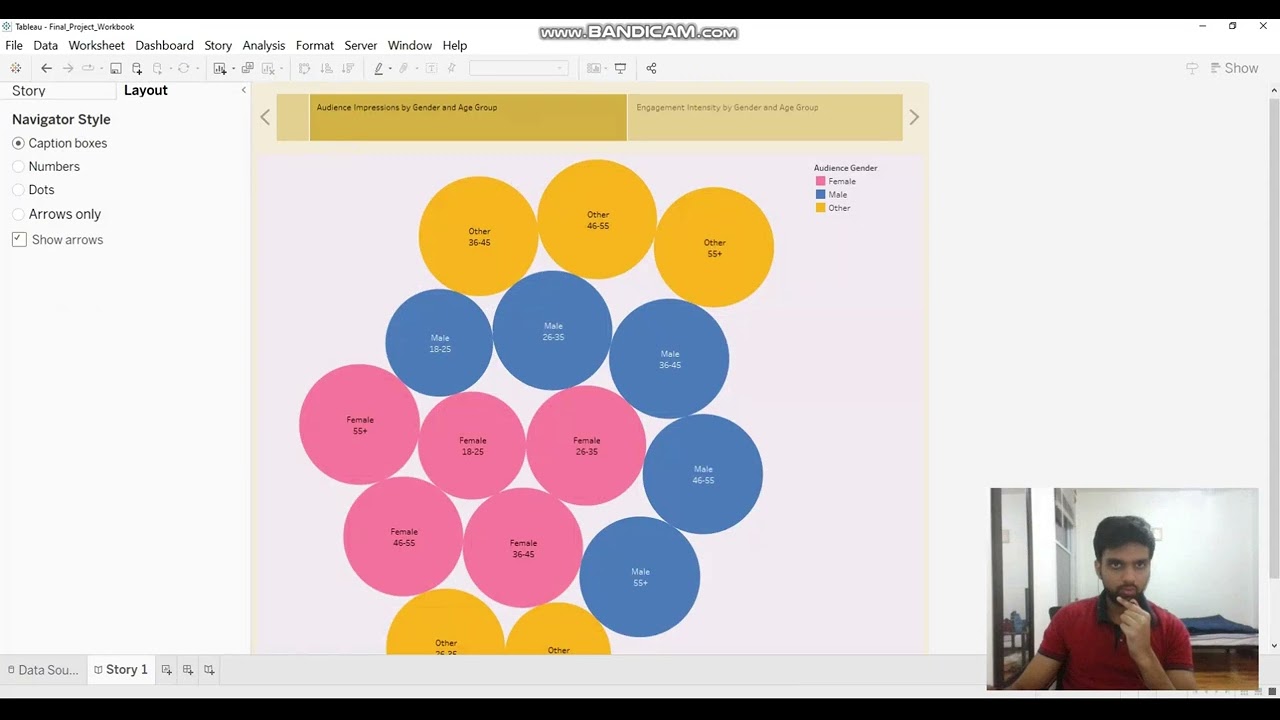Go to next story point arrow

click(914, 117)
